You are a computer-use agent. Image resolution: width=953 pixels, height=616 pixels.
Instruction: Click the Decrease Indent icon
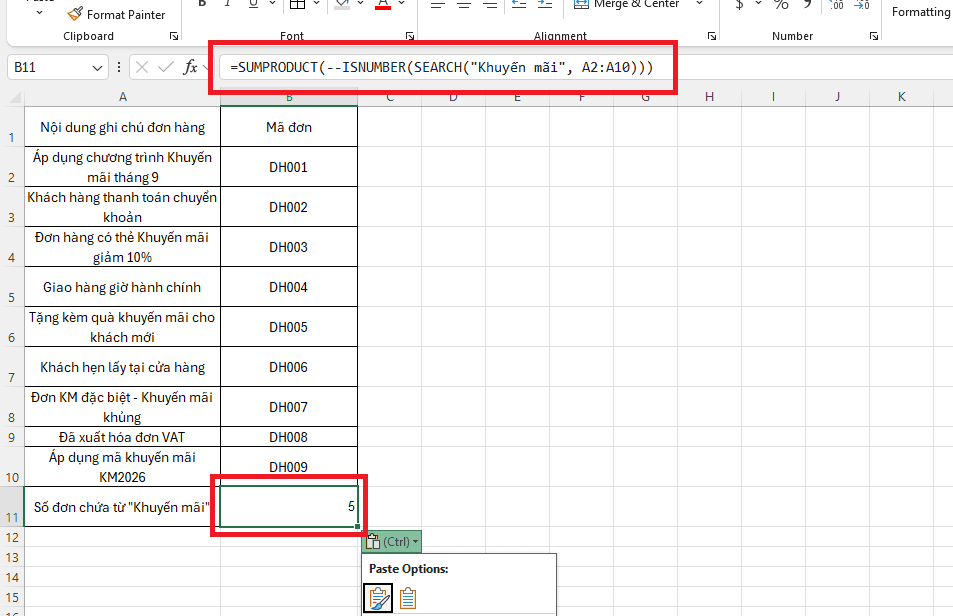(x=519, y=5)
